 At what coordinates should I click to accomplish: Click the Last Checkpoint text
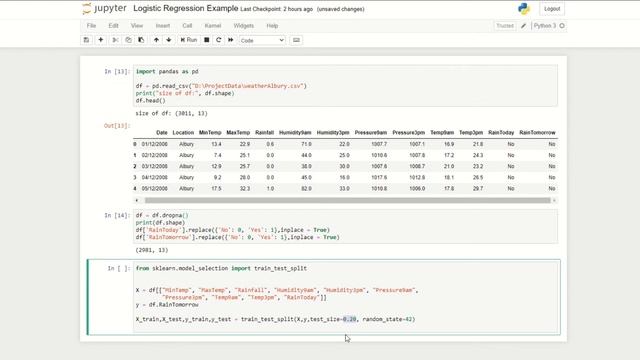point(276,9)
